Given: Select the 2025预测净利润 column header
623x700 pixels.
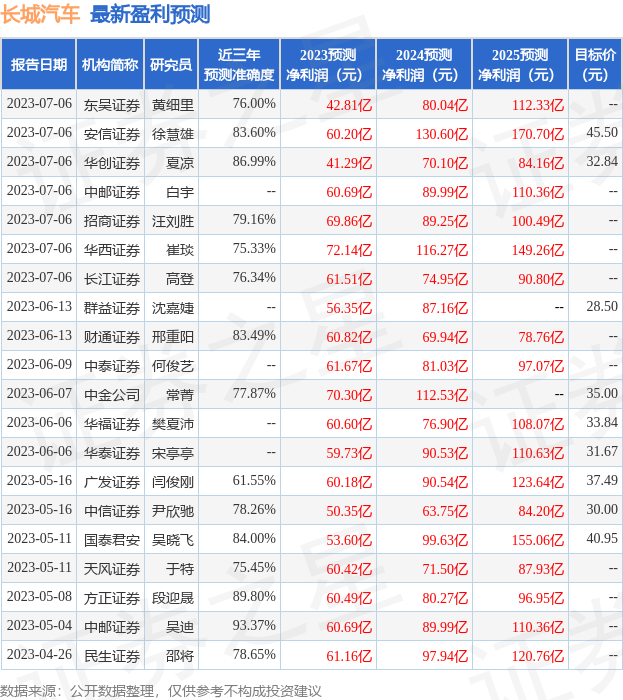Looking at the screenshot, I should click(x=520, y=64).
